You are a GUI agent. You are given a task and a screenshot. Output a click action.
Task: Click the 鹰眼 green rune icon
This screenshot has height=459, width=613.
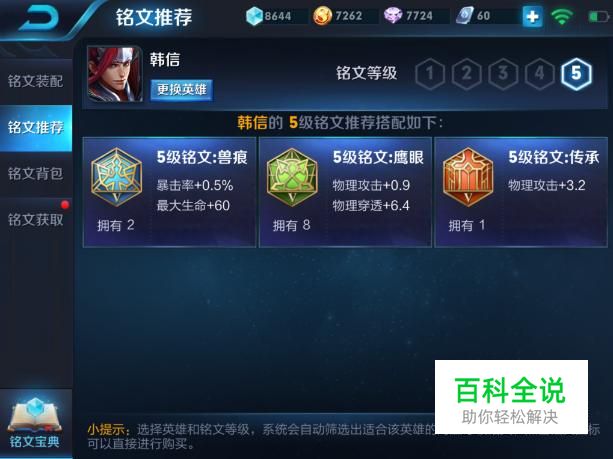[x=292, y=177]
